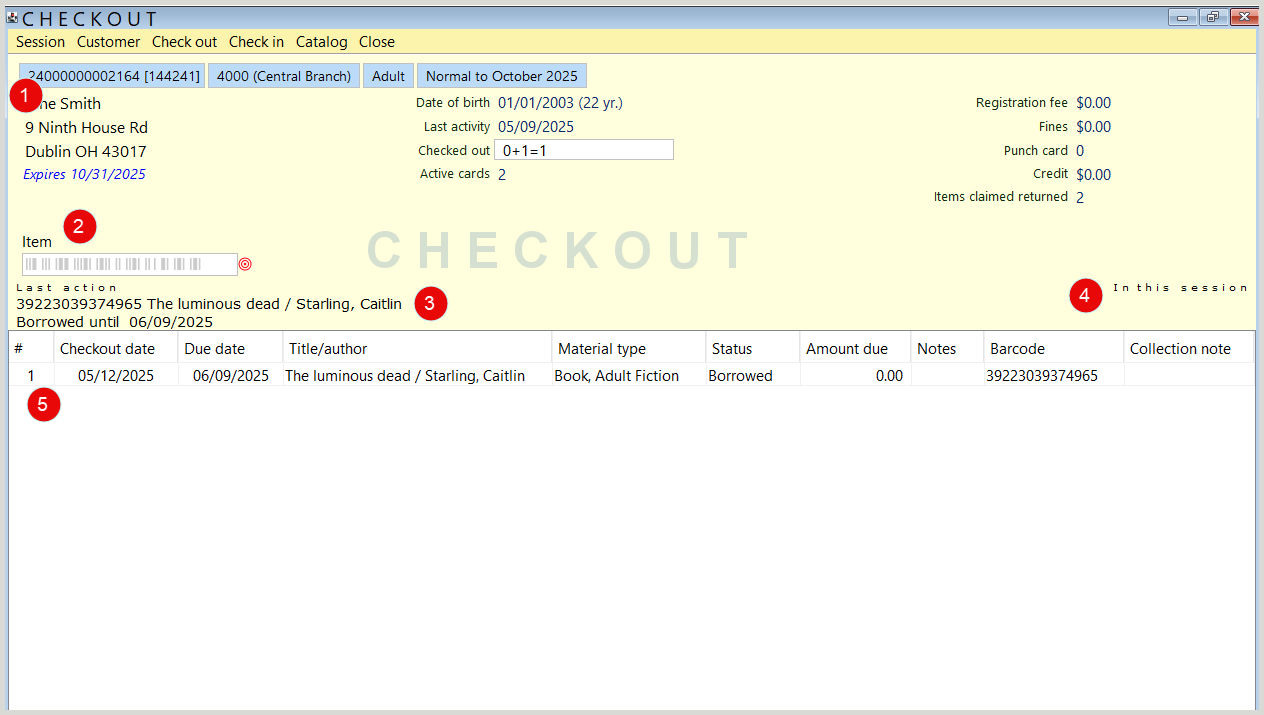The width and height of the screenshot is (1264, 715).
Task: Click the Dublin OH 43017 address line
Action: coord(86,152)
